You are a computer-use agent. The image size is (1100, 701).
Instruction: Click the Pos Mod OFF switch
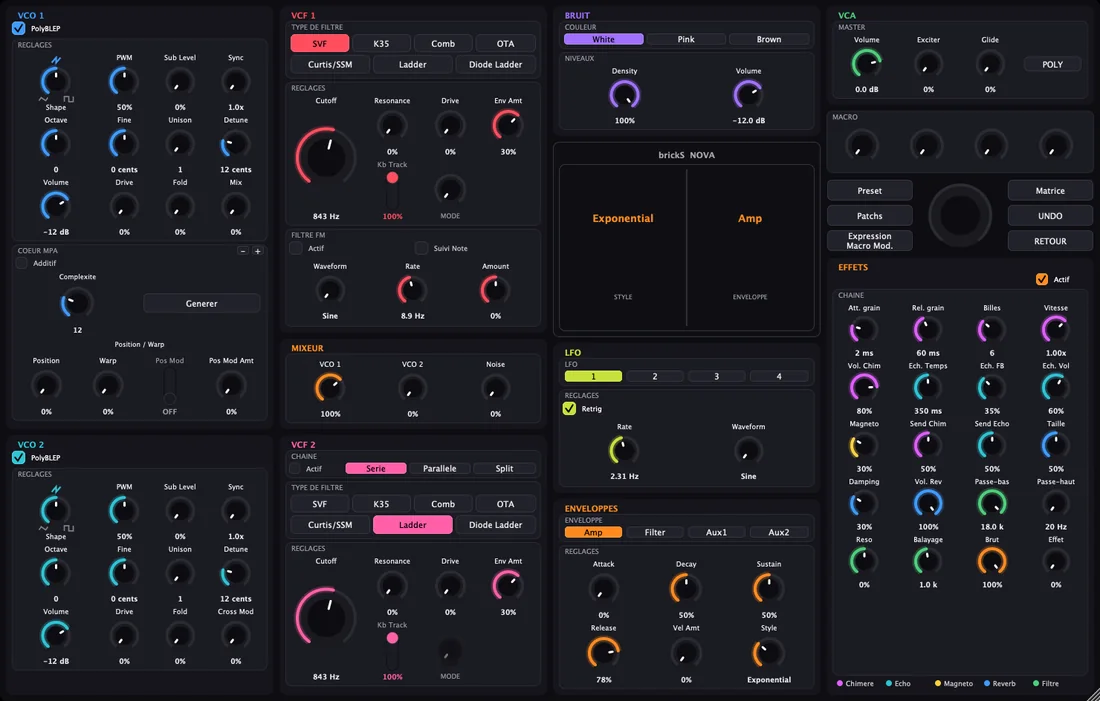click(170, 385)
